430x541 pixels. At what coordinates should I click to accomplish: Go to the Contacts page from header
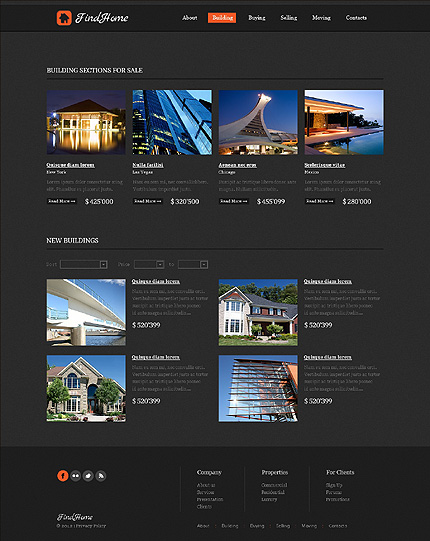tap(356, 18)
